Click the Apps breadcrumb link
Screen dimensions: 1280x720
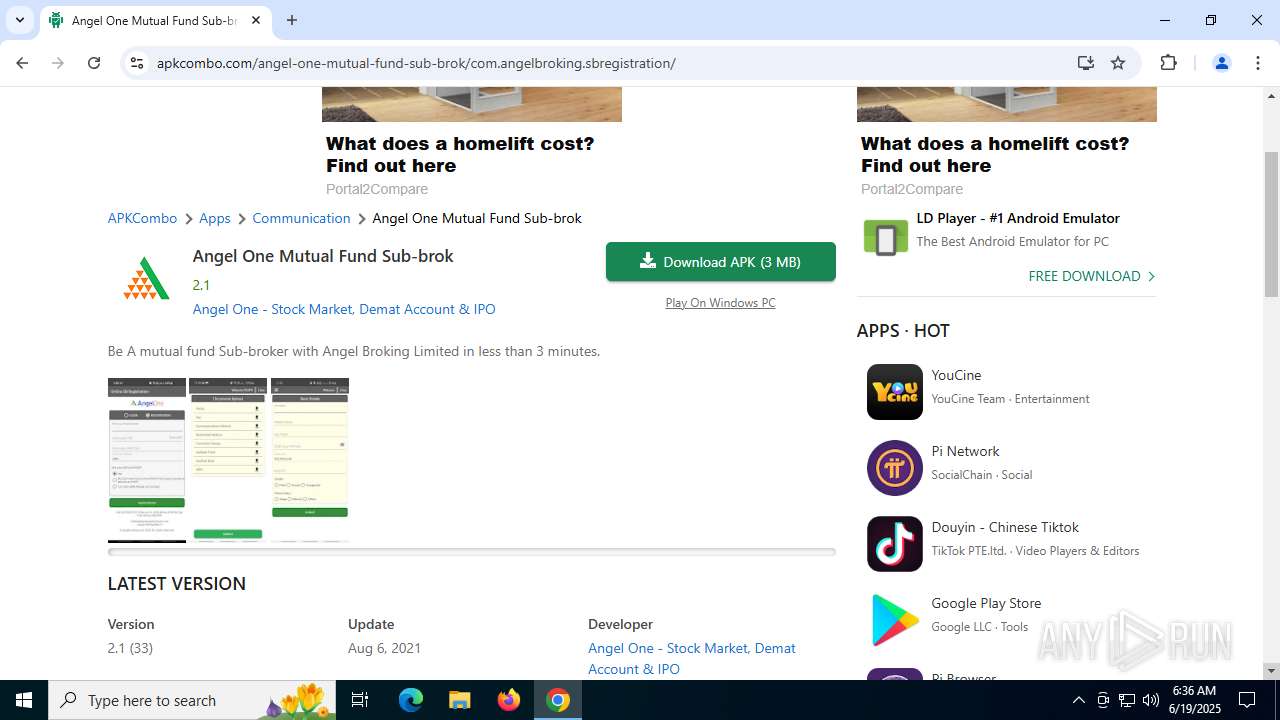pyautogui.click(x=214, y=218)
